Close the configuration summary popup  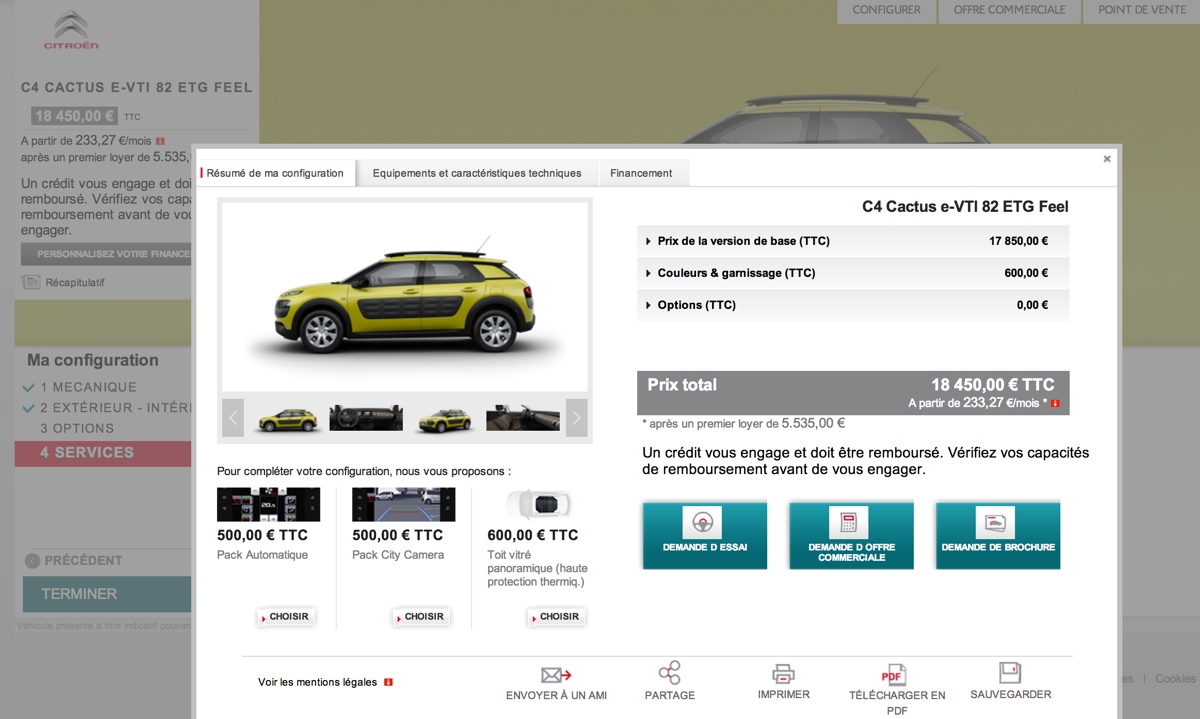(1107, 159)
